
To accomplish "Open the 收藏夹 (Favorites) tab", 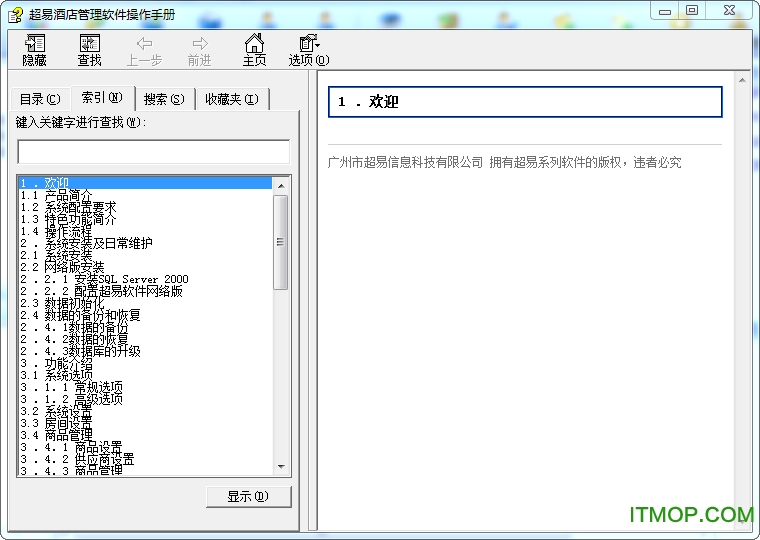I will pyautogui.click(x=231, y=99).
